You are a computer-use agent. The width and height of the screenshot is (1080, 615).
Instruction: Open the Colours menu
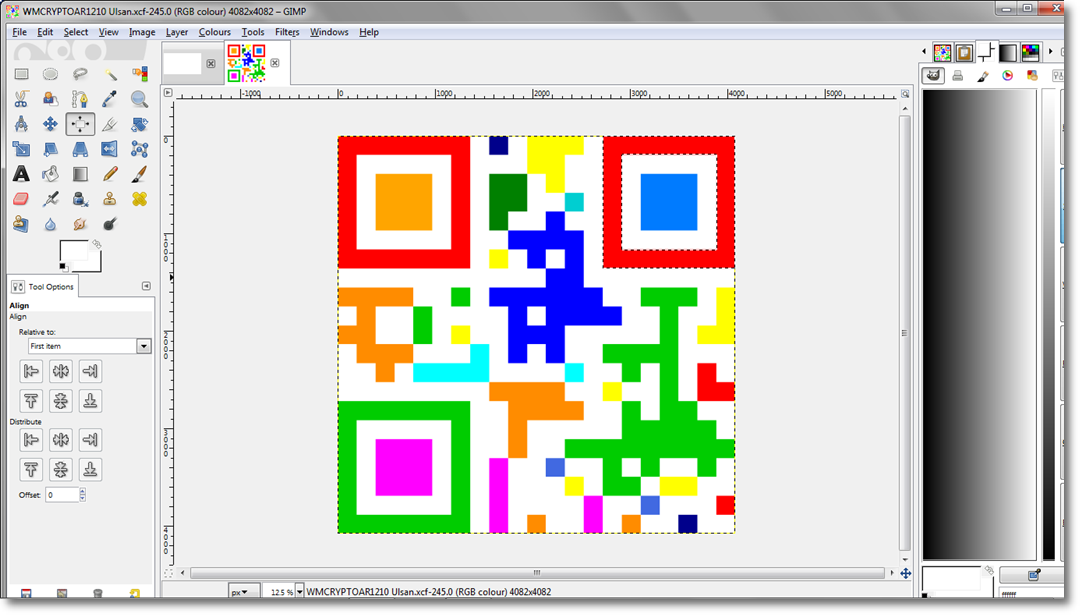pos(214,32)
